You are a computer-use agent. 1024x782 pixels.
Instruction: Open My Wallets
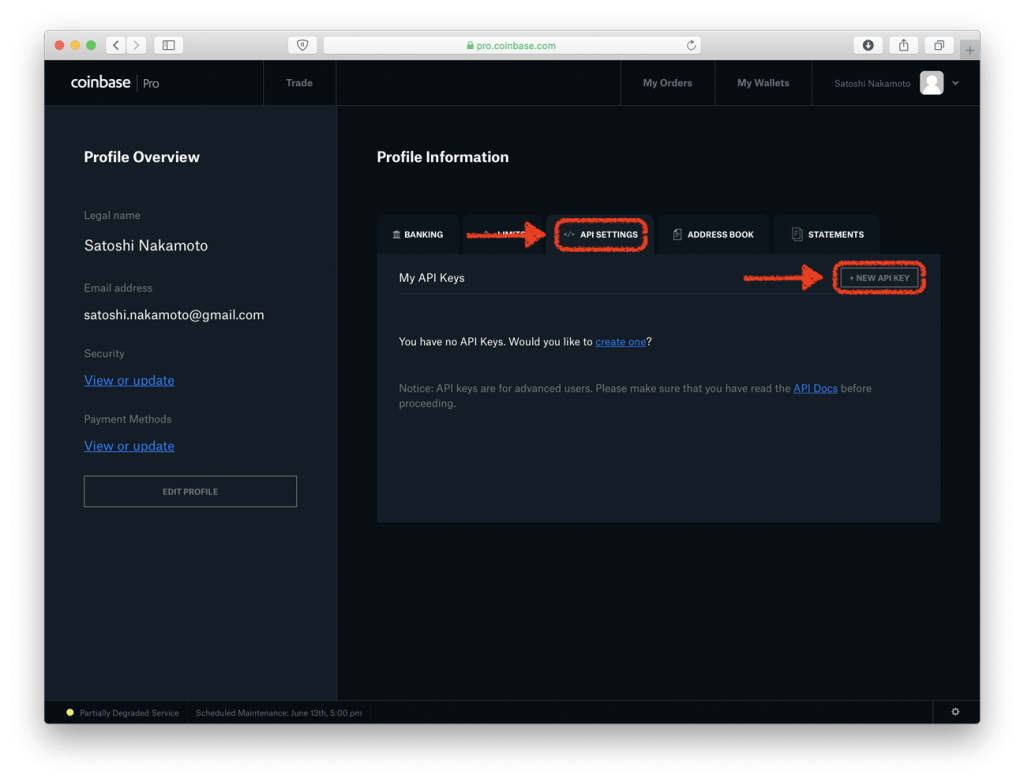pos(763,83)
